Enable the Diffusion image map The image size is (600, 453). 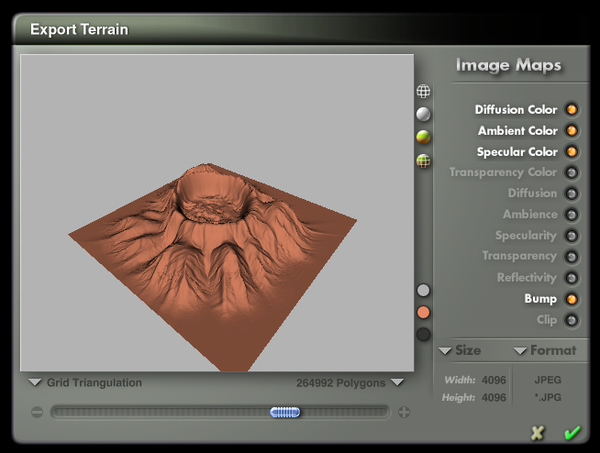click(x=572, y=194)
